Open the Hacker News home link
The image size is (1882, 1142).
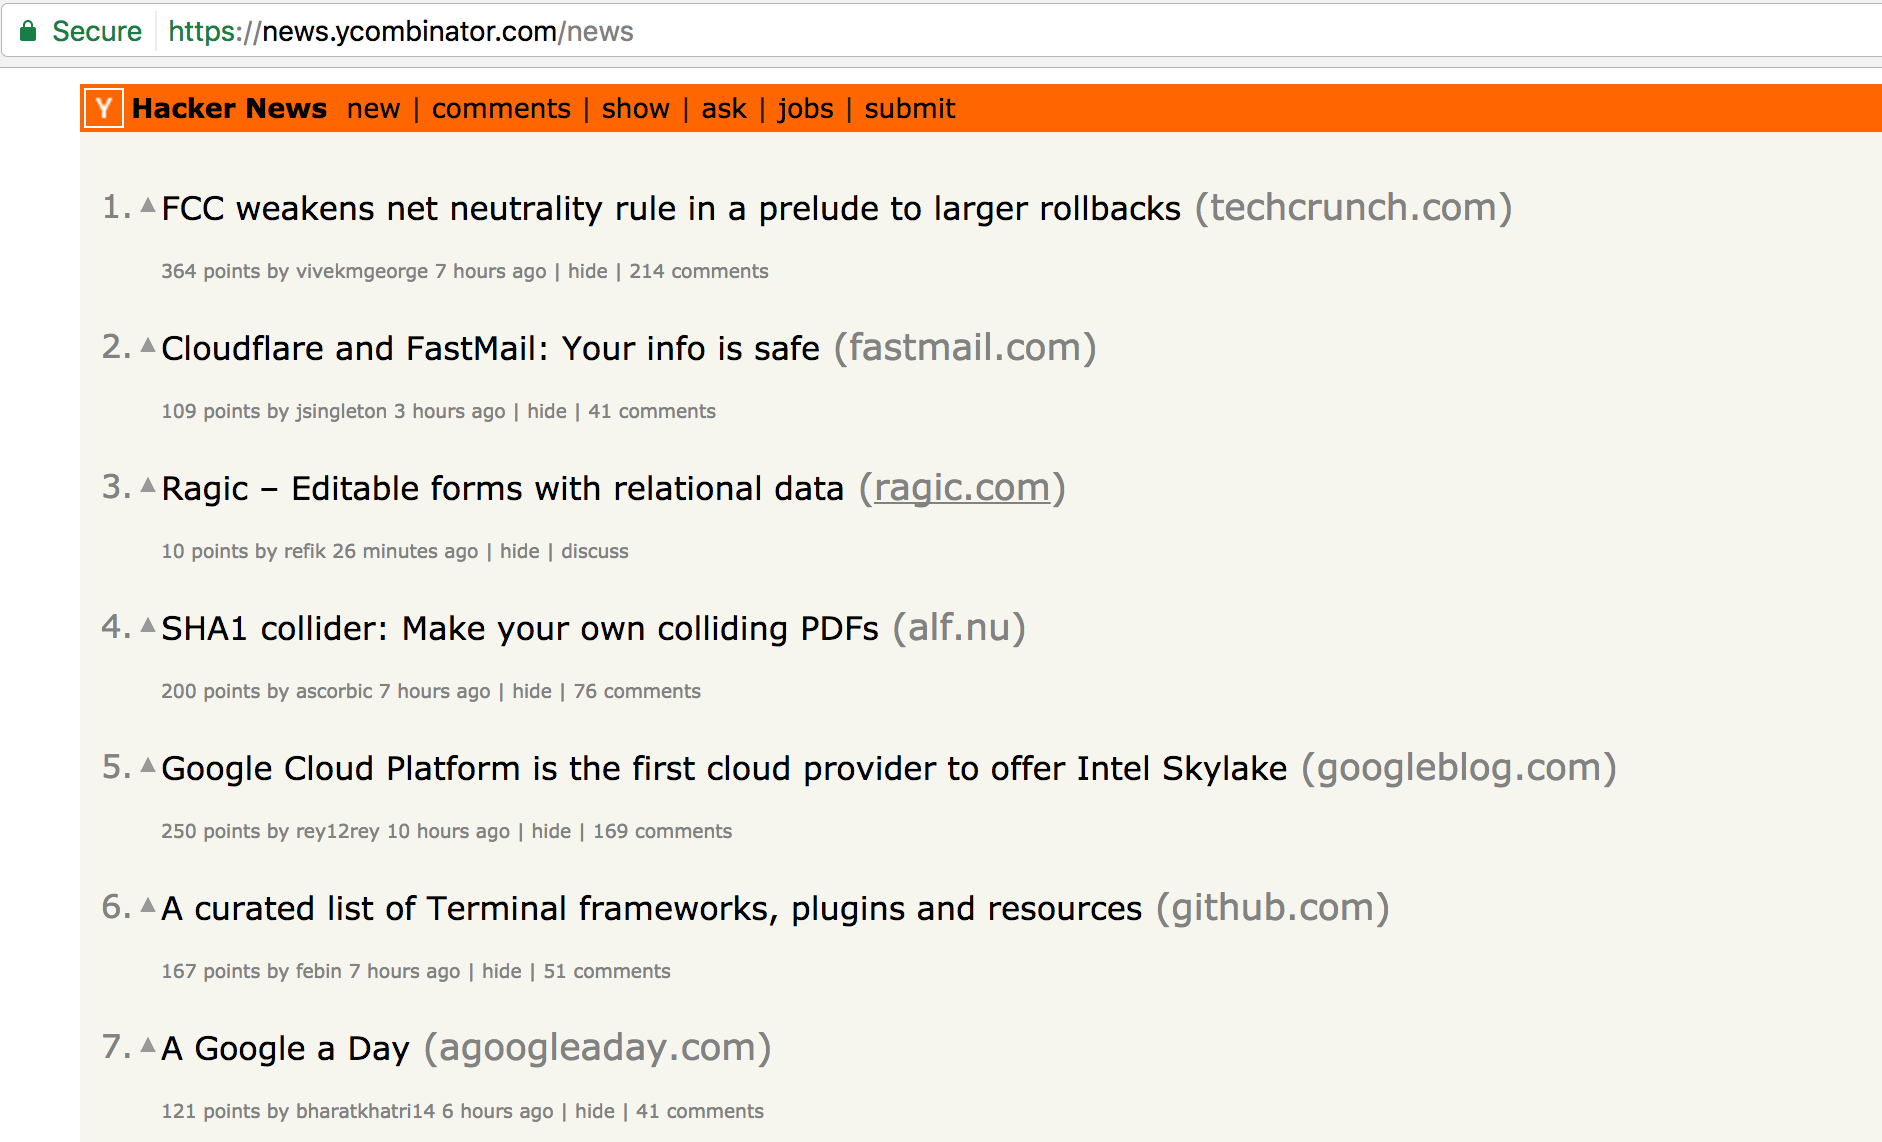(x=229, y=108)
